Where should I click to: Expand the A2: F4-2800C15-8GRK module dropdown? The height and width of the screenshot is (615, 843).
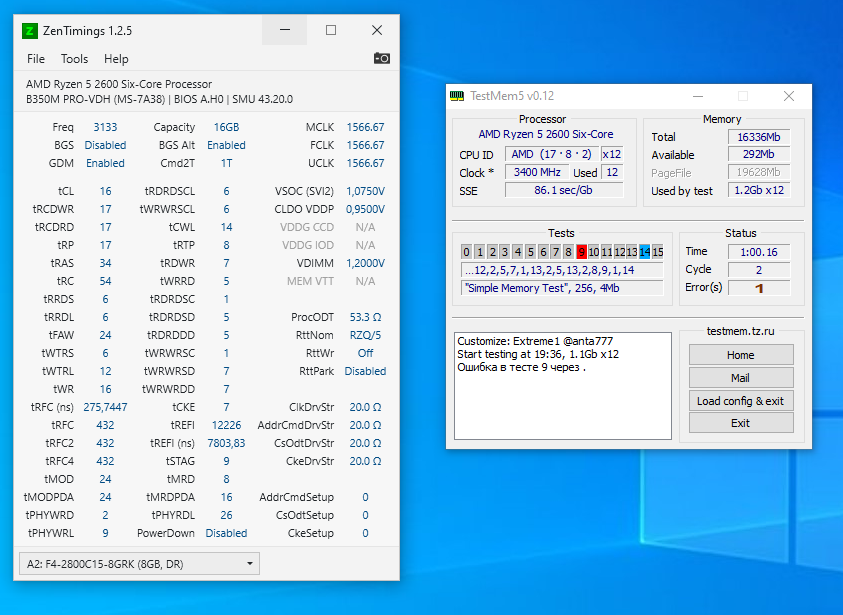[x=139, y=564]
